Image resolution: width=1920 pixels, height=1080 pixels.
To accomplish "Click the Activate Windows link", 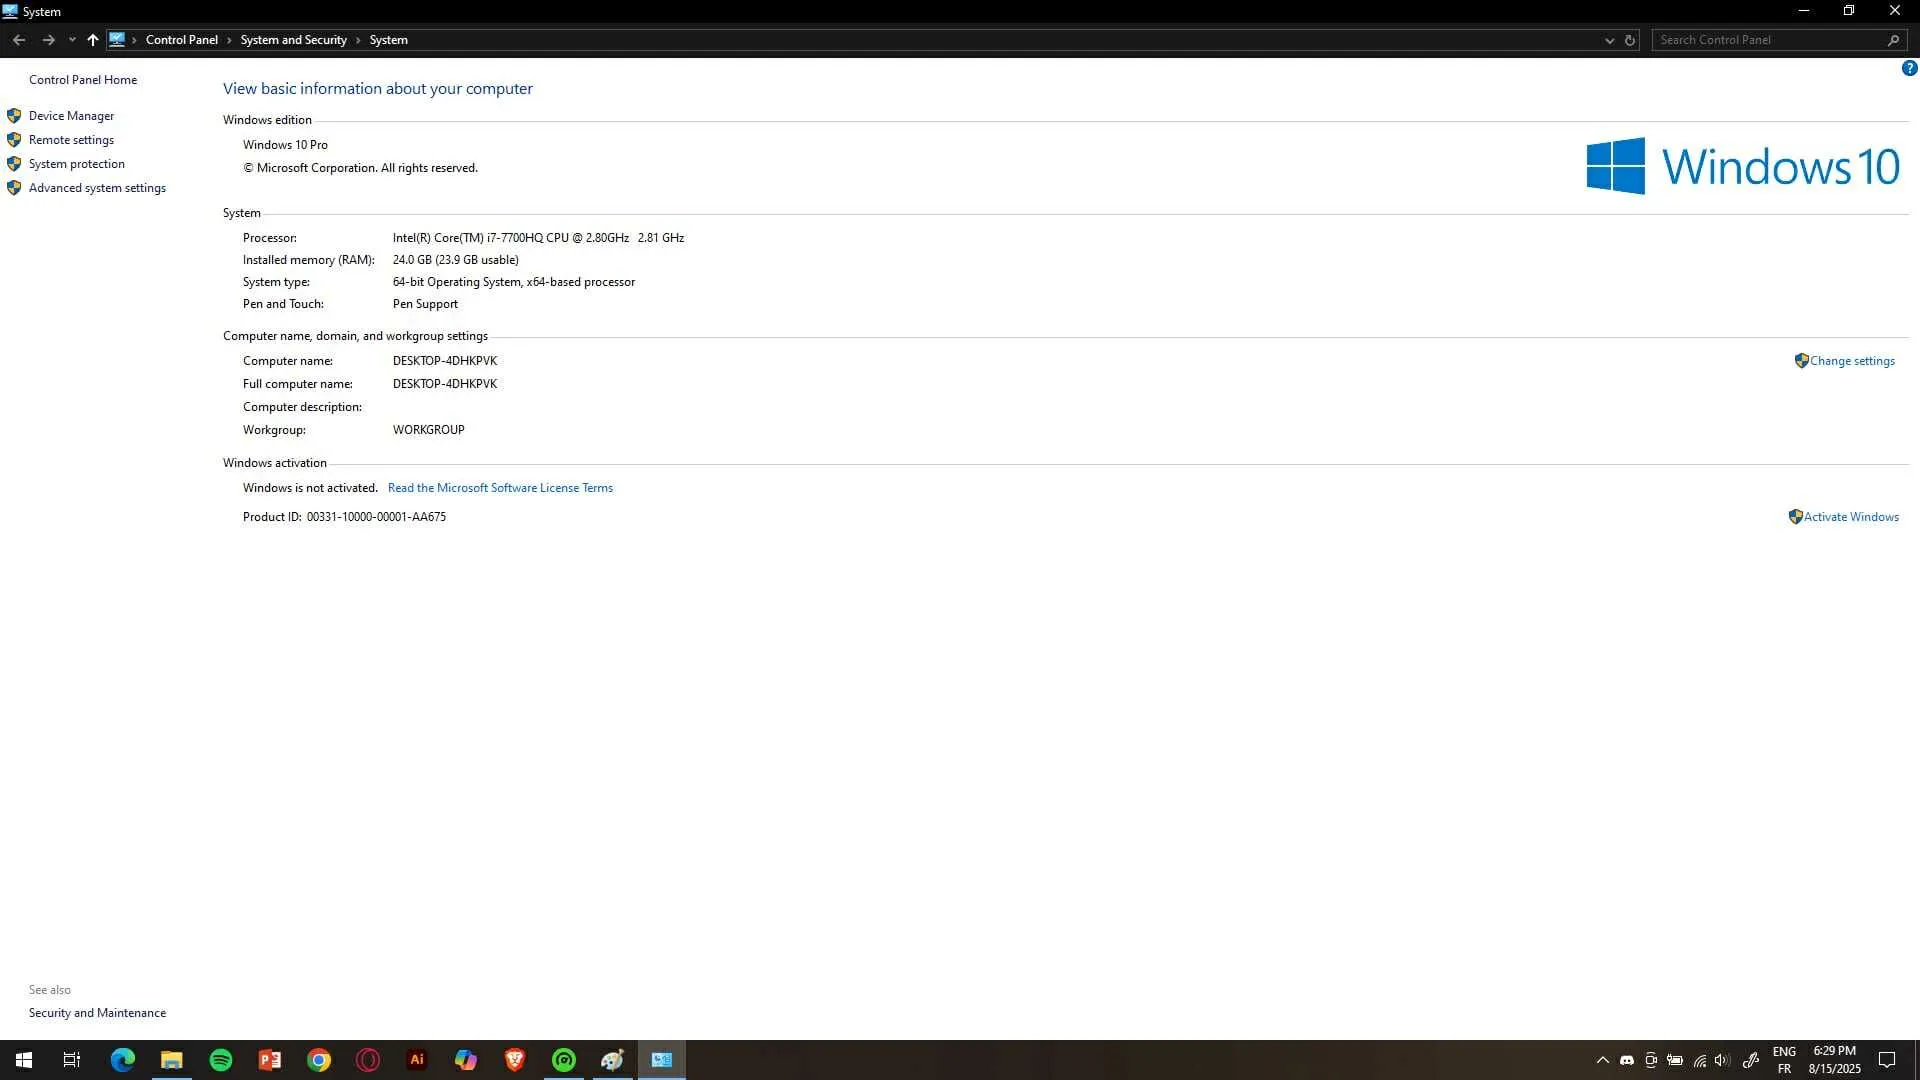I will [x=1851, y=517].
